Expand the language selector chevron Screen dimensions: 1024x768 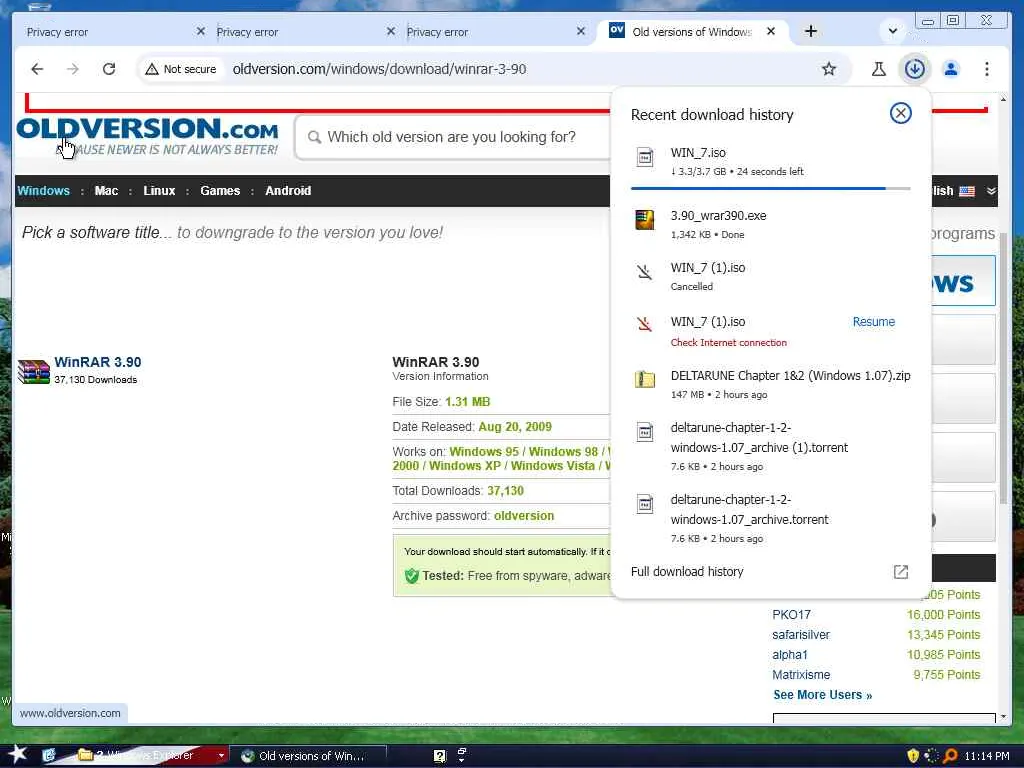click(x=991, y=191)
